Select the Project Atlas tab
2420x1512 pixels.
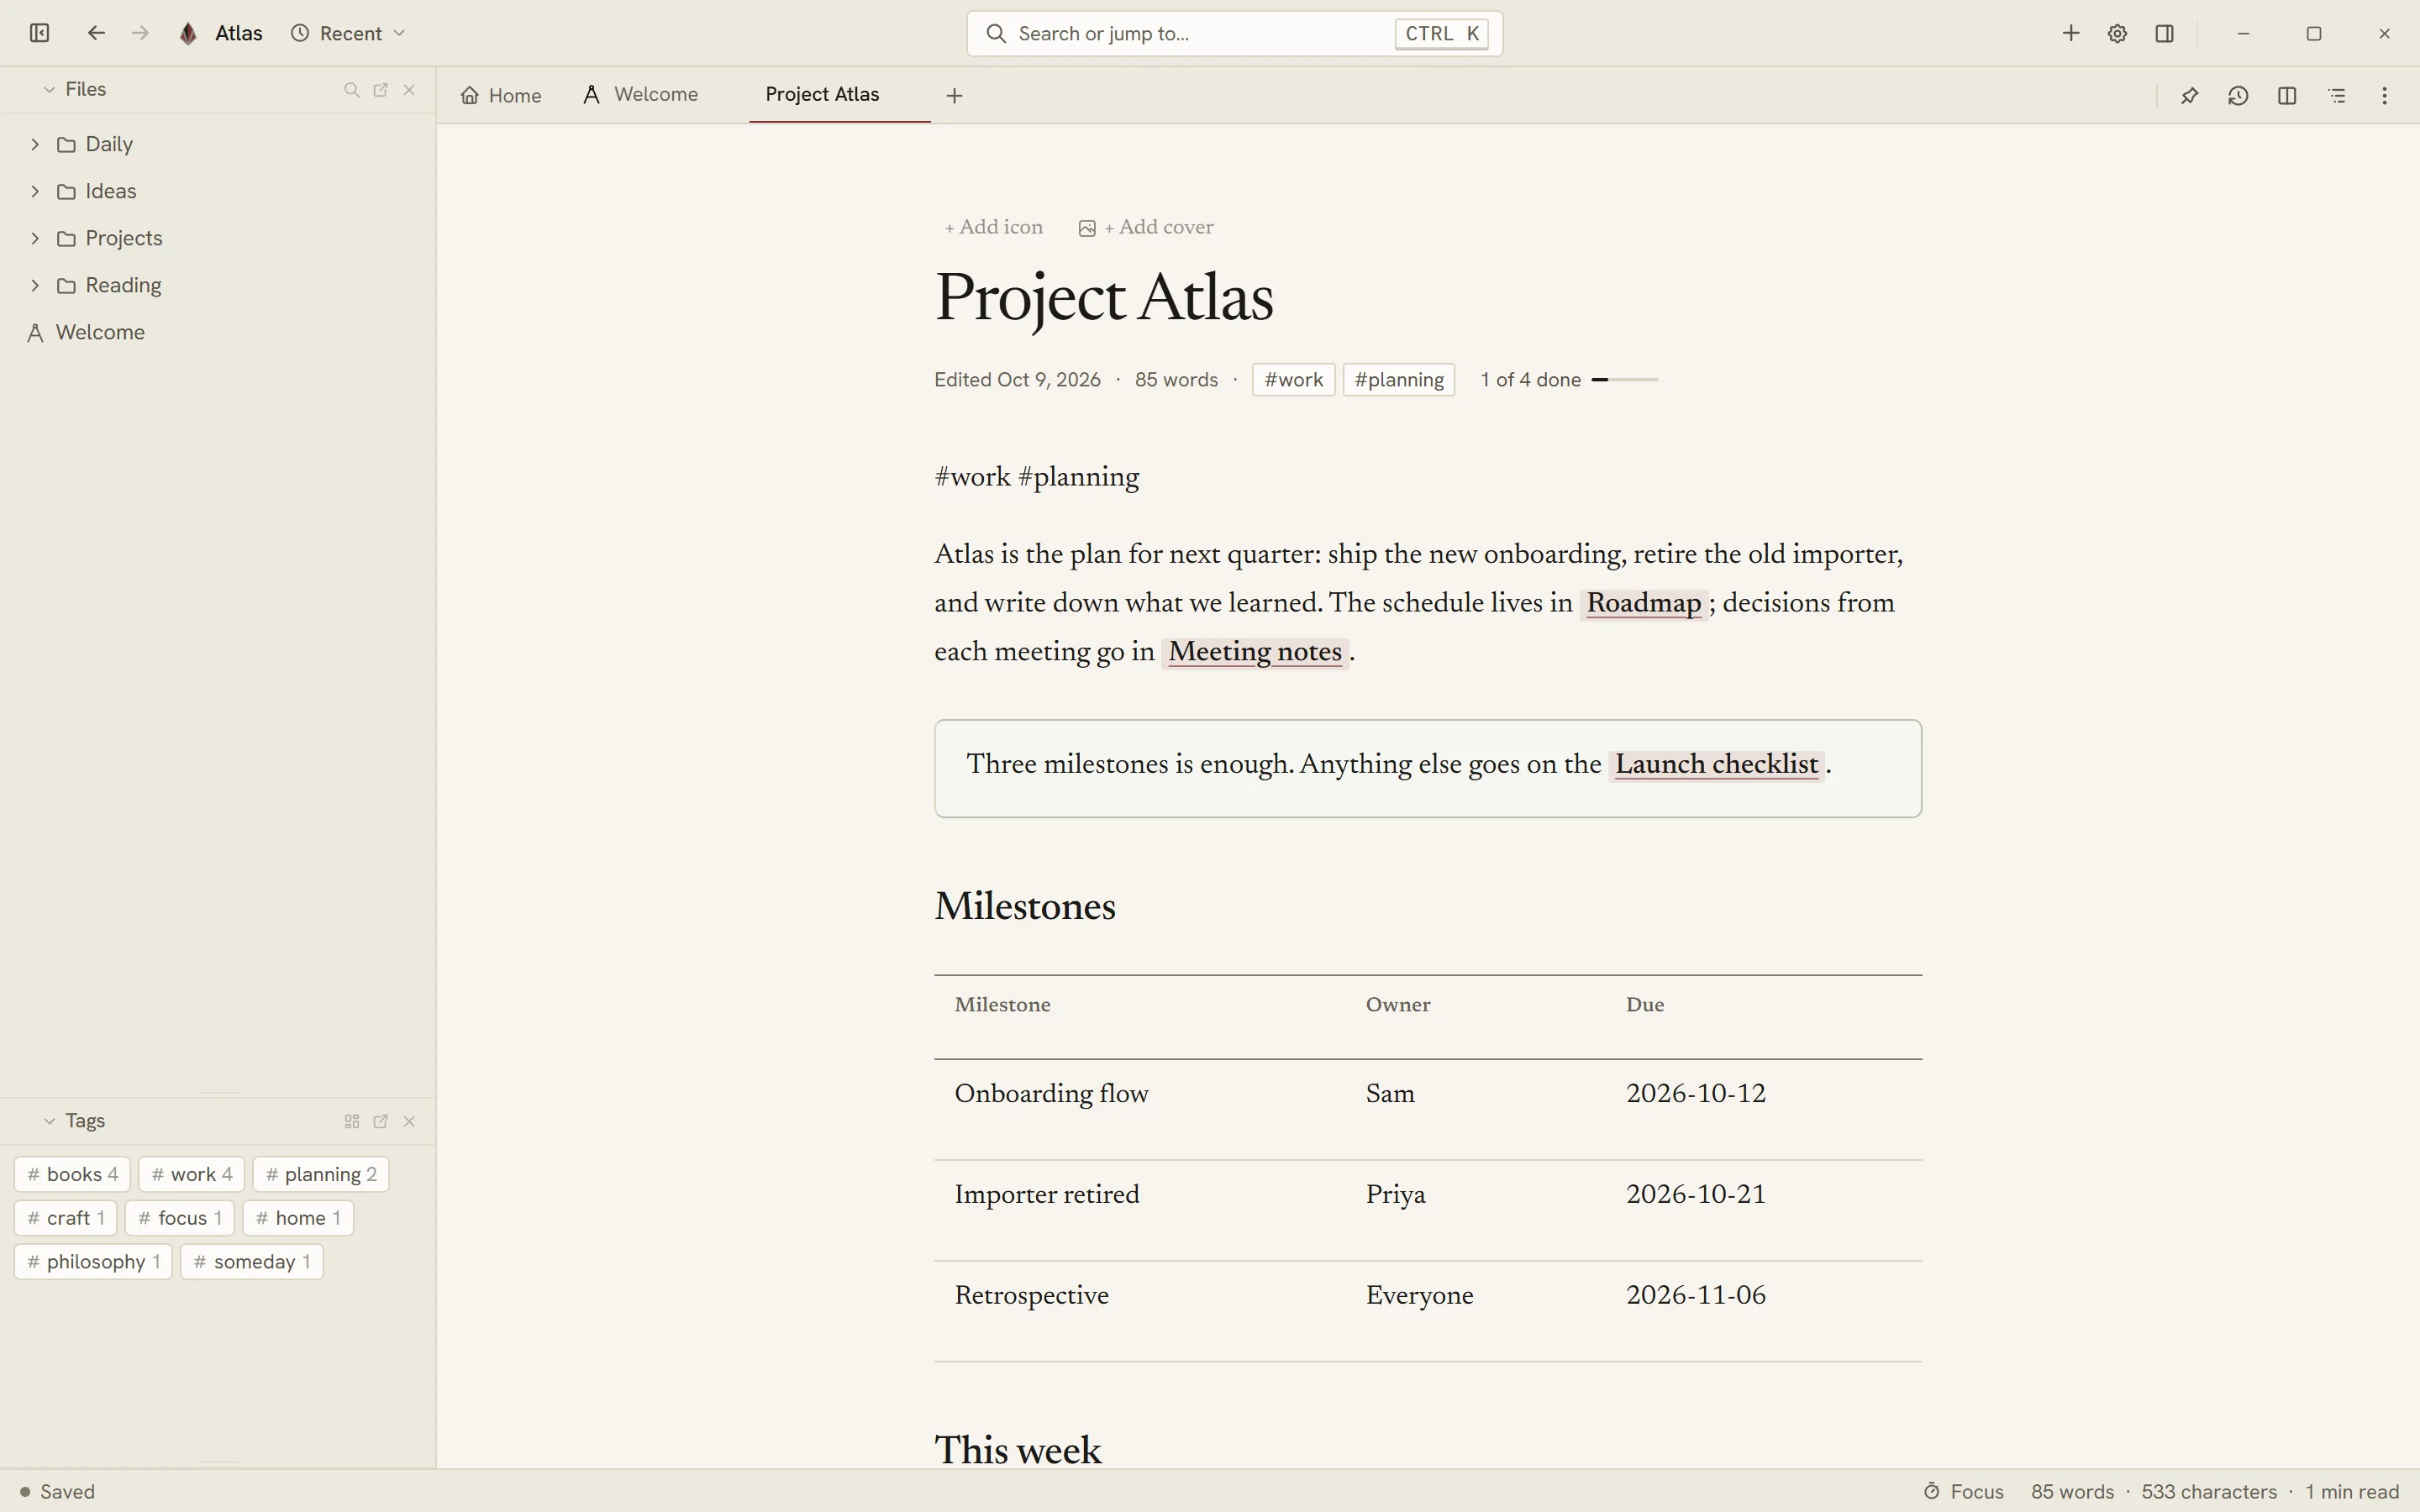click(839, 94)
